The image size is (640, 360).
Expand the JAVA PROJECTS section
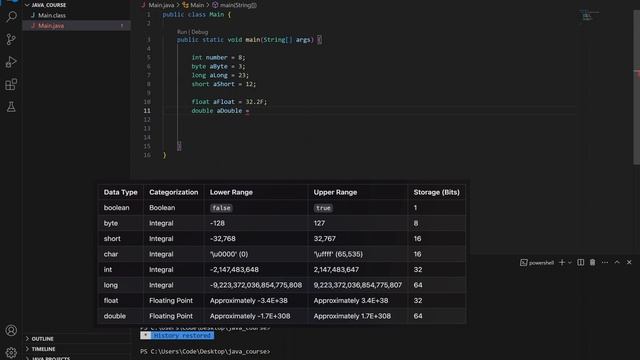tap(51, 358)
